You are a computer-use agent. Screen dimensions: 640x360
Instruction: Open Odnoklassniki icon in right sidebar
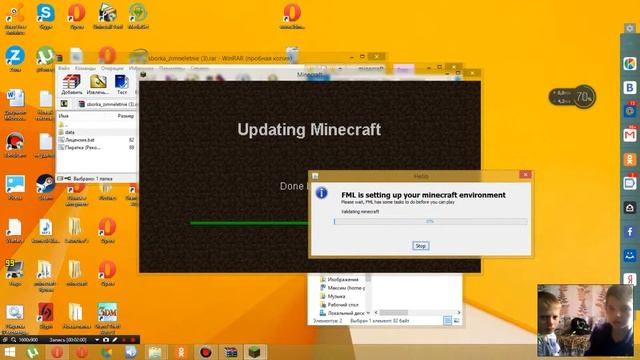click(x=630, y=160)
